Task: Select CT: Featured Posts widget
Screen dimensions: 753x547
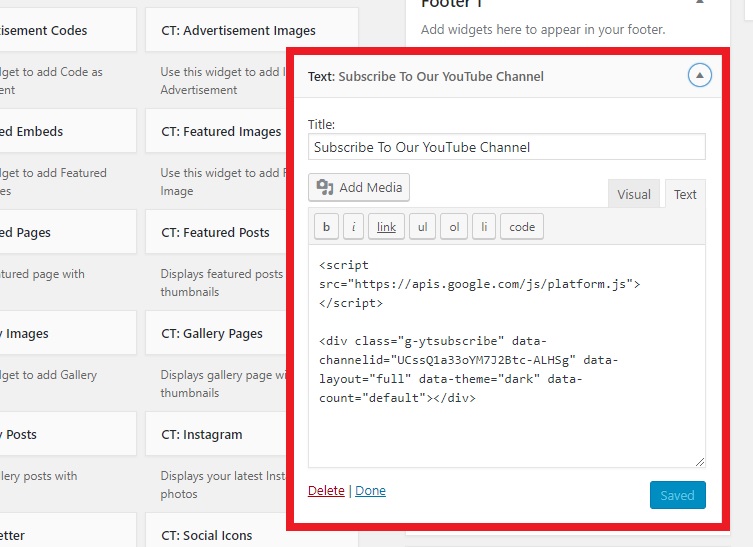Action: [215, 232]
